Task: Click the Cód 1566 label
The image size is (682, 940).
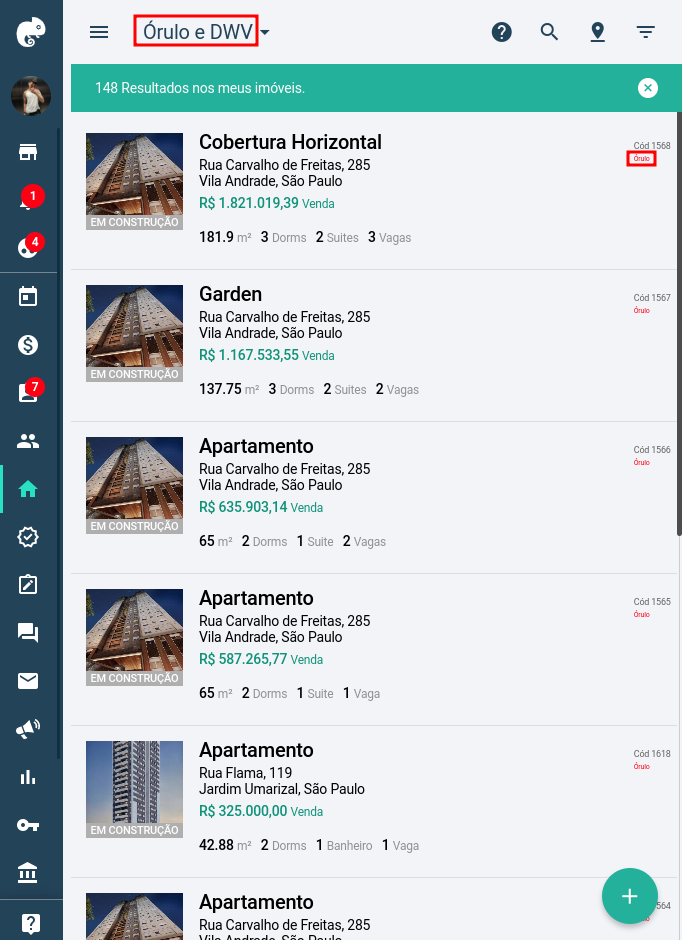Action: pos(652,450)
